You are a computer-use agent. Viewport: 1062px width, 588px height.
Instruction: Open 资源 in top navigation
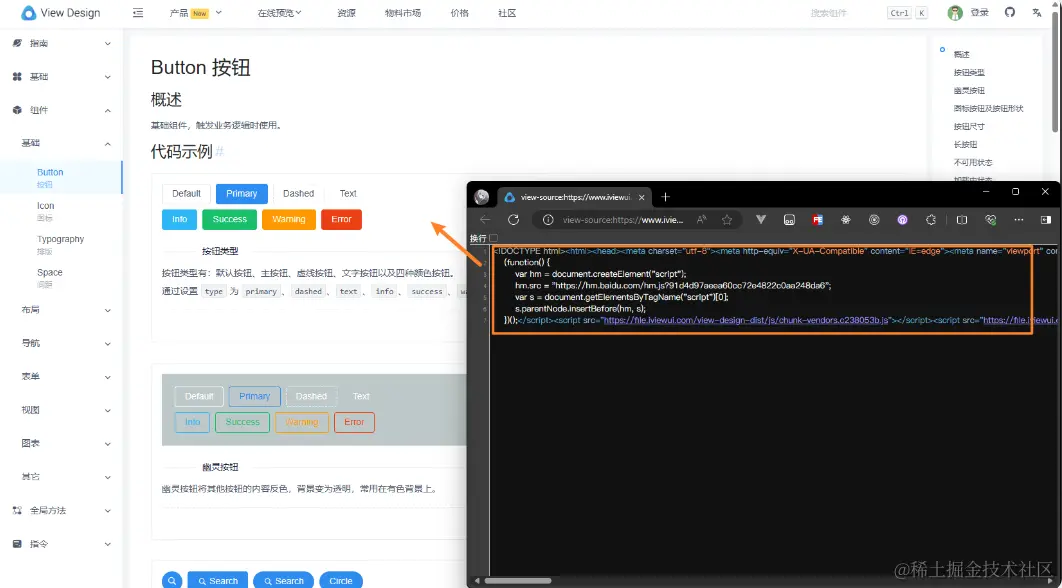(346, 13)
